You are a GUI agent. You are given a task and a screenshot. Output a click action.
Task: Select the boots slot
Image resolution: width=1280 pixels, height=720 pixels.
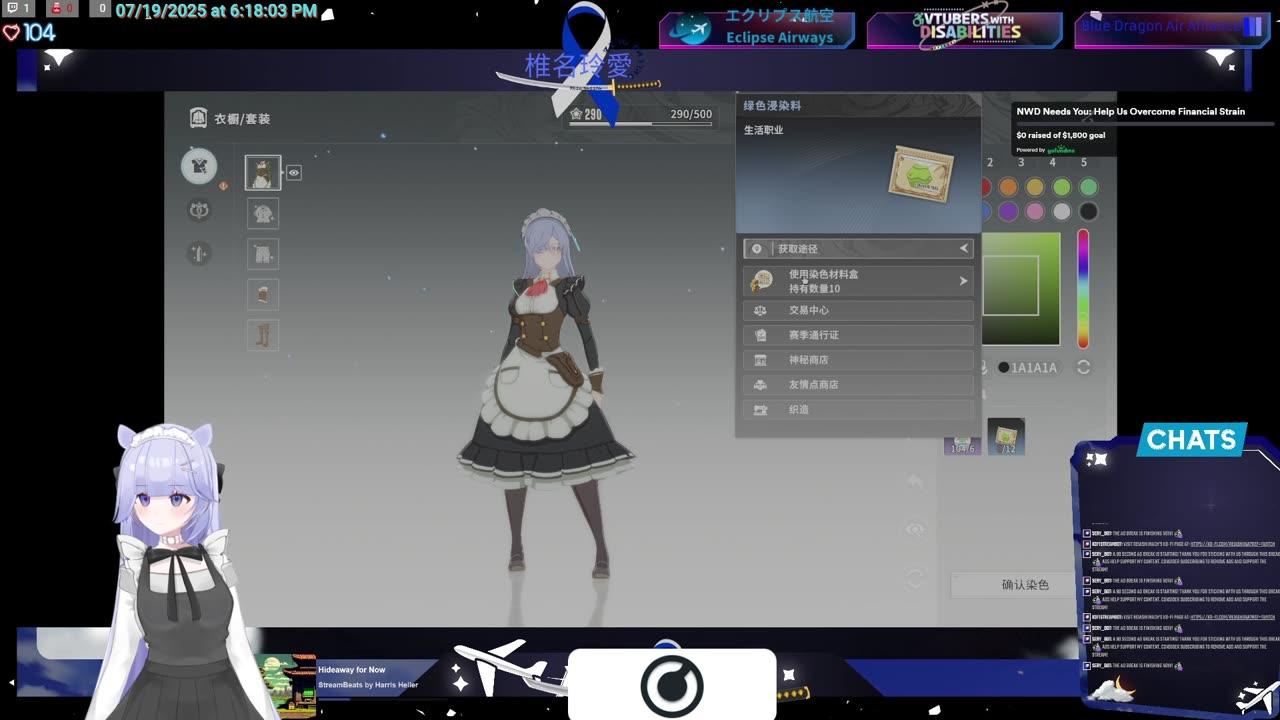click(x=263, y=335)
